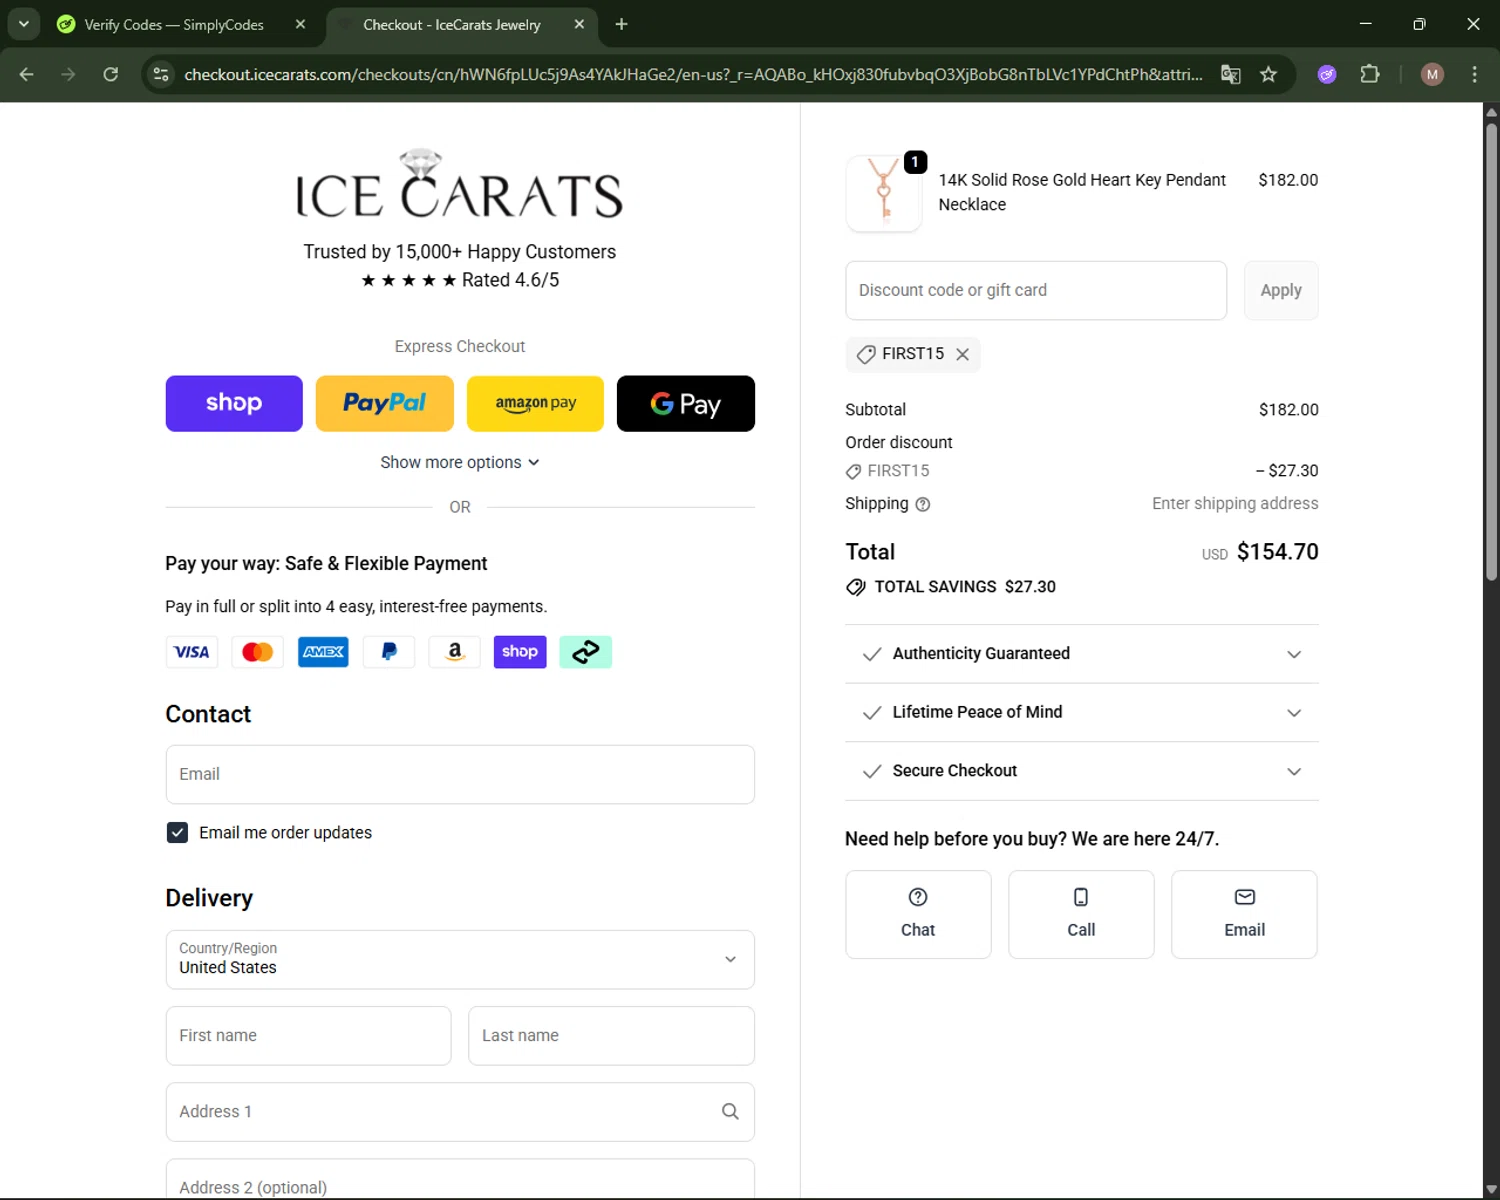Click the small Shop Pay icon

(x=520, y=652)
